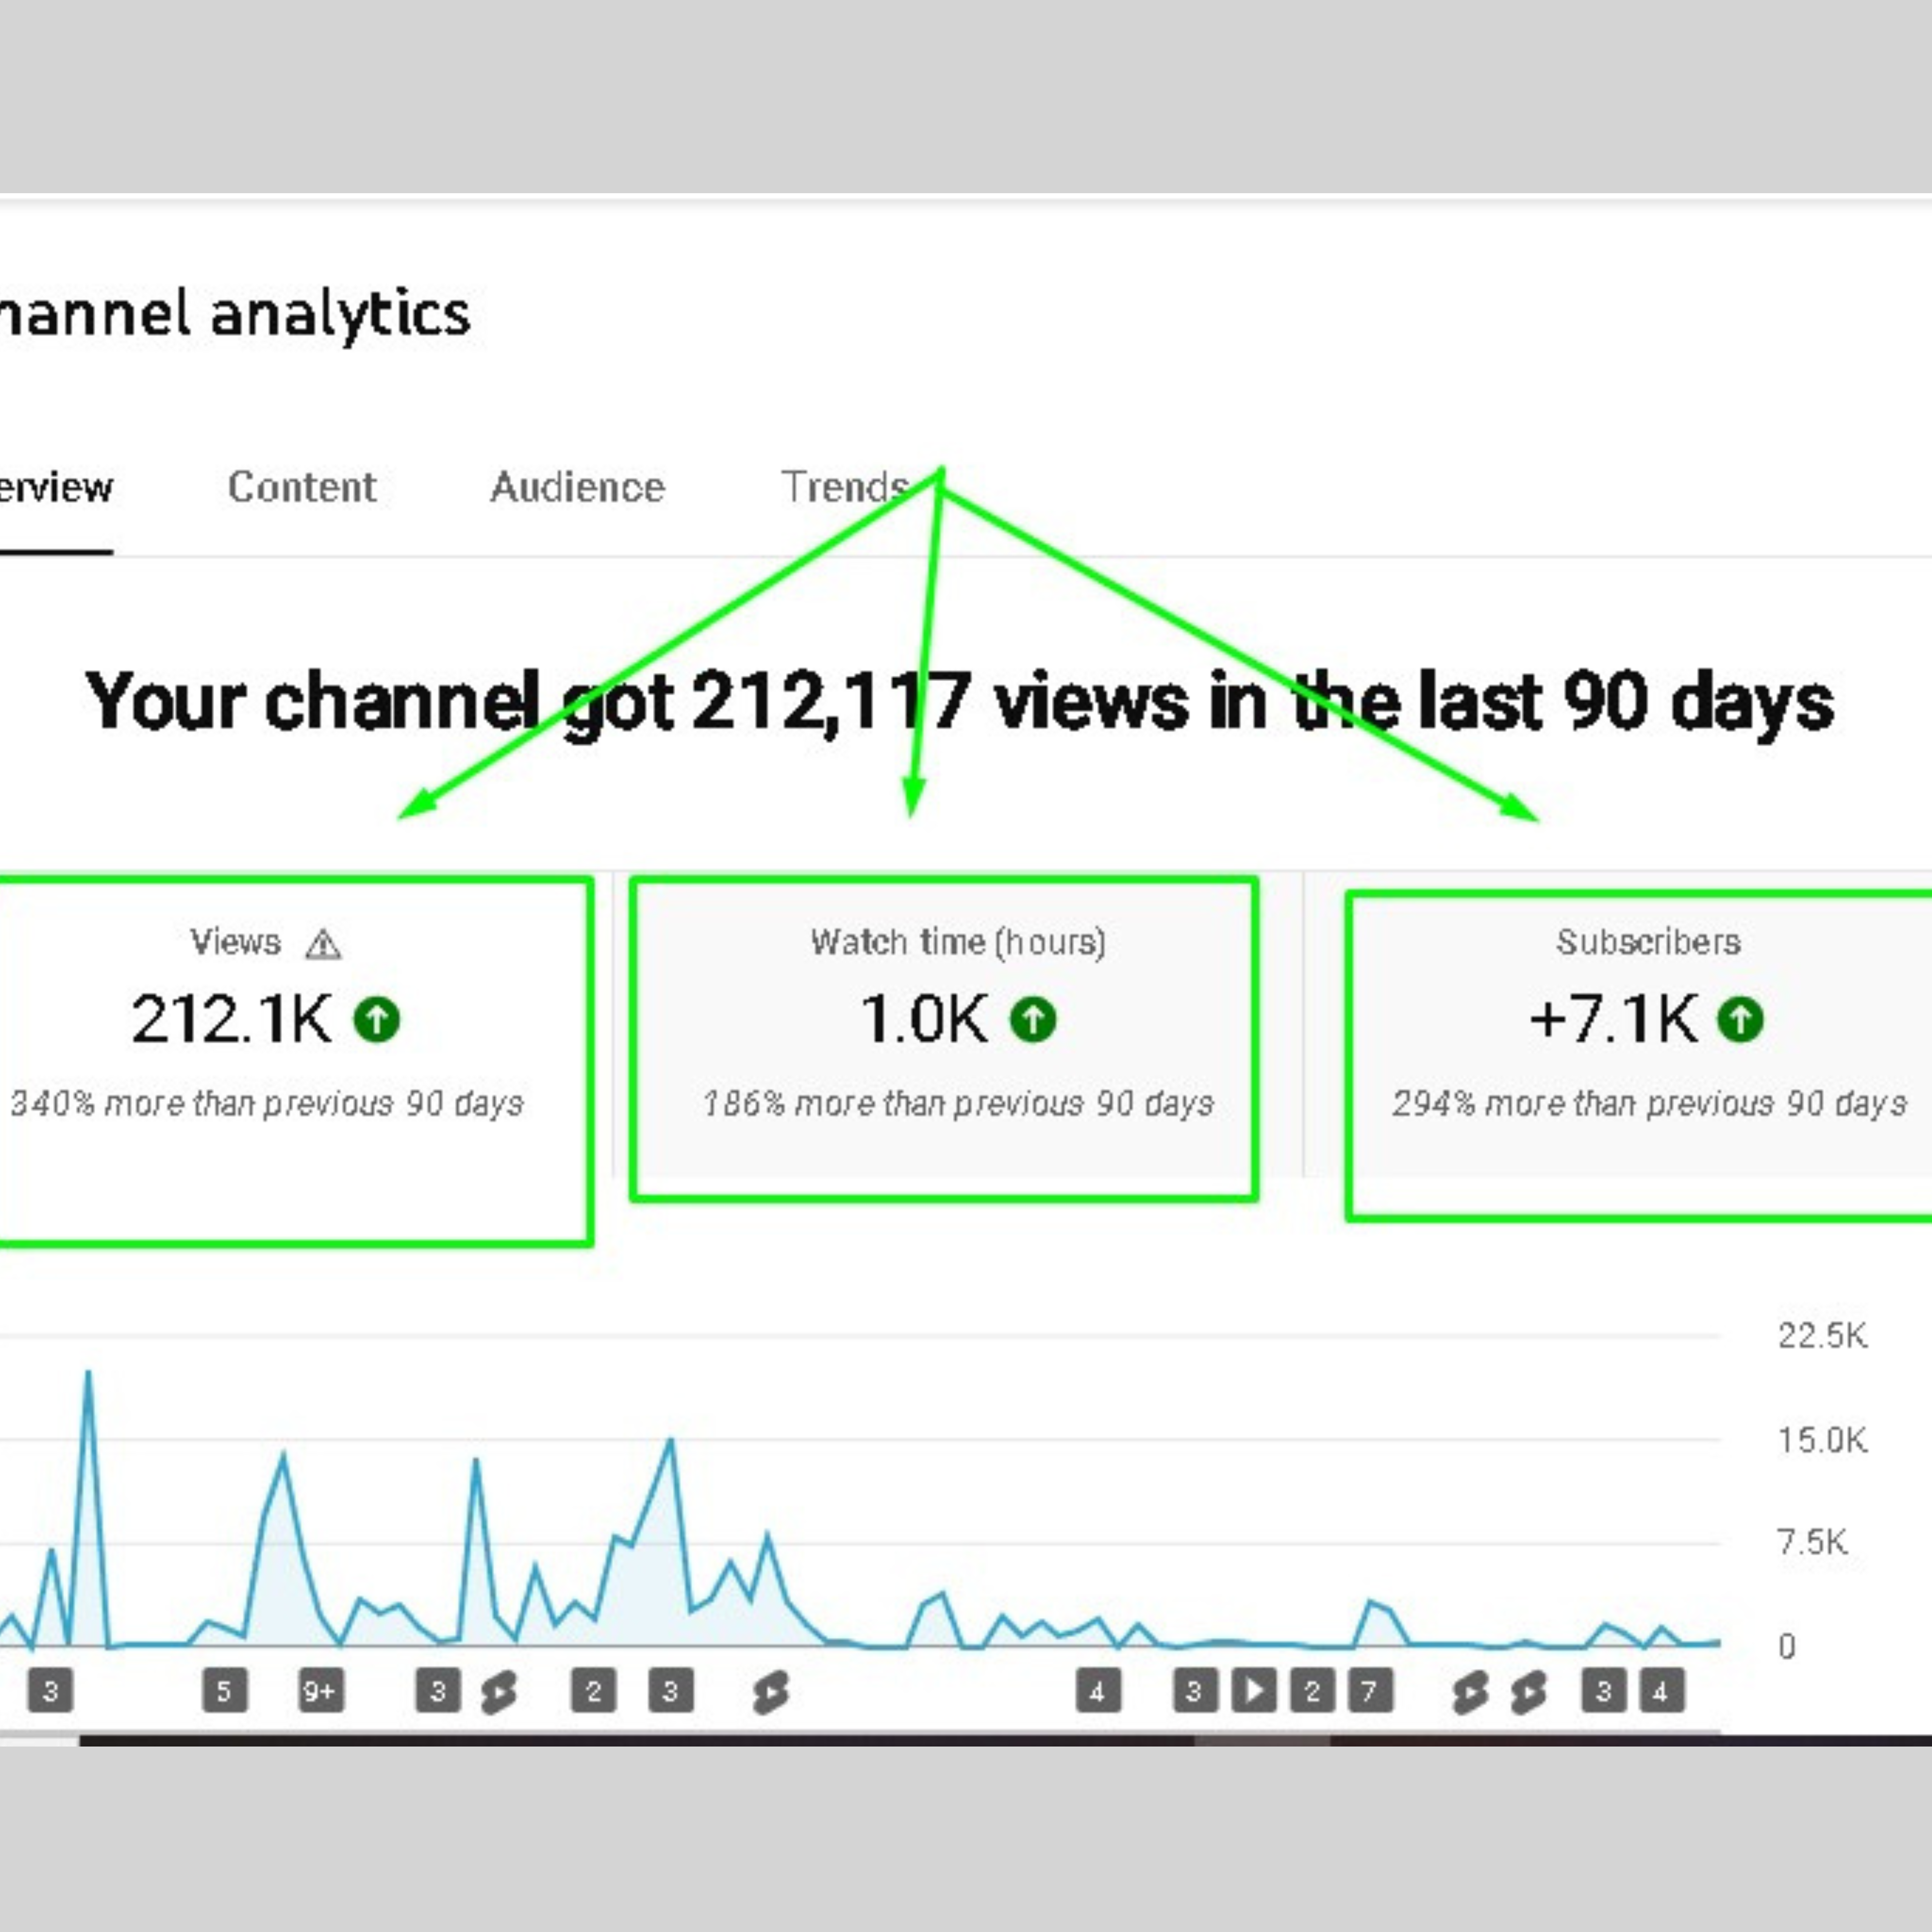Click the '4' marker left of the play-icon group

(x=1098, y=1691)
